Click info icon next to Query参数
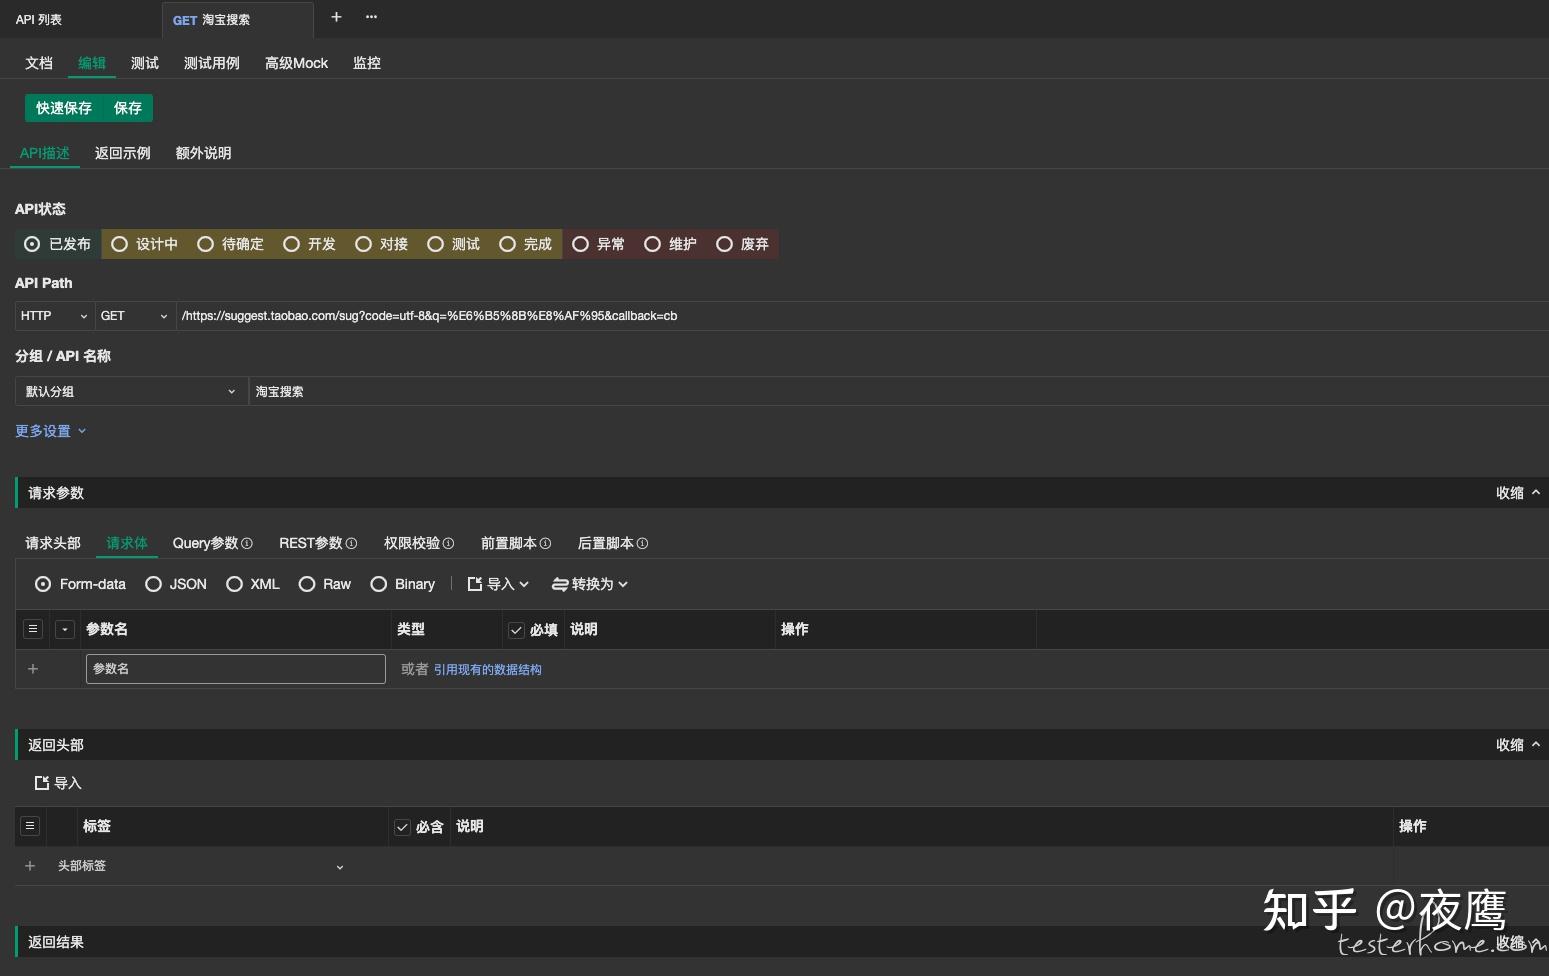Screen dimensions: 1549x976 click(x=247, y=544)
